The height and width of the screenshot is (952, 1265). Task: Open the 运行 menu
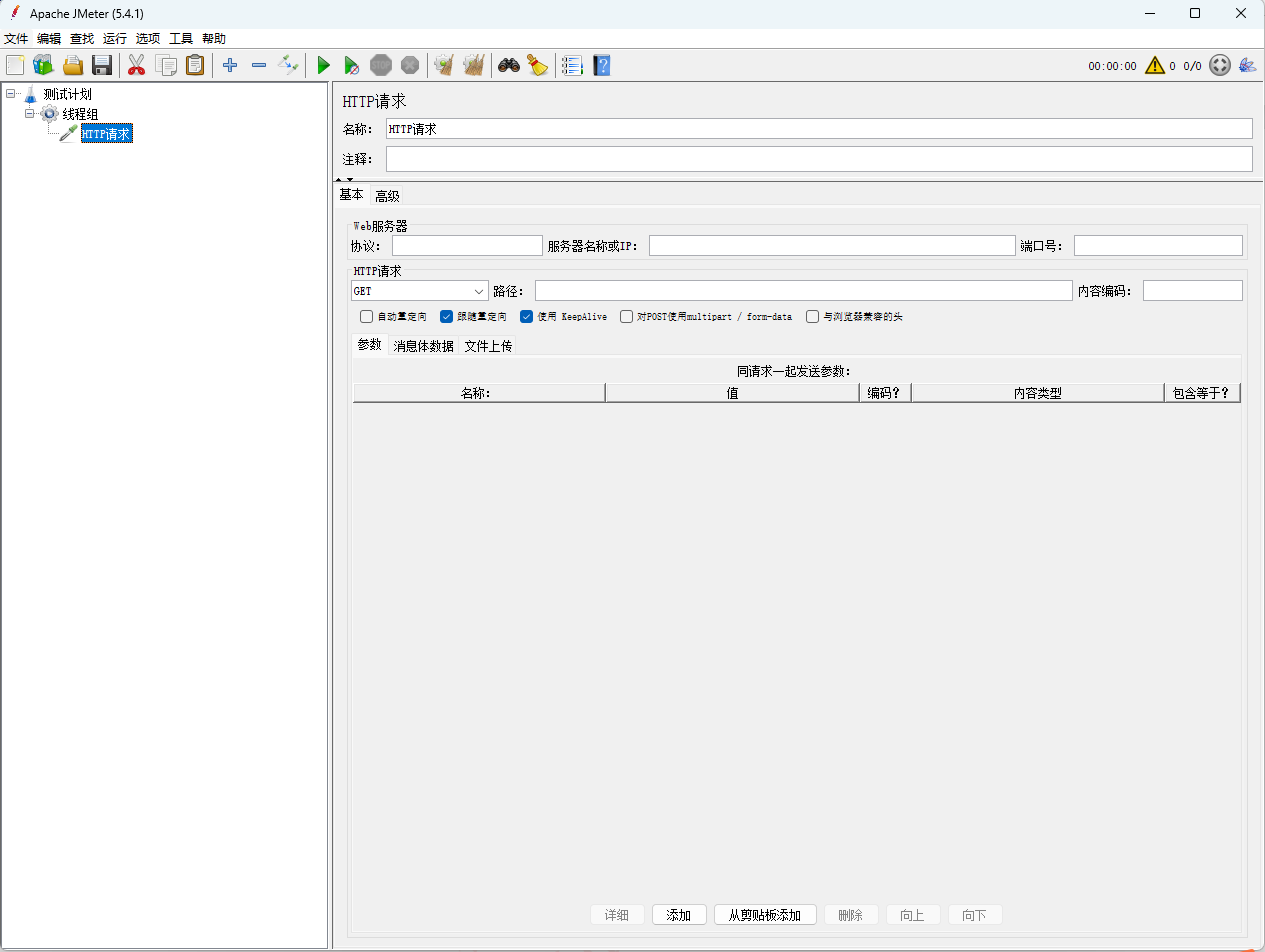click(115, 39)
